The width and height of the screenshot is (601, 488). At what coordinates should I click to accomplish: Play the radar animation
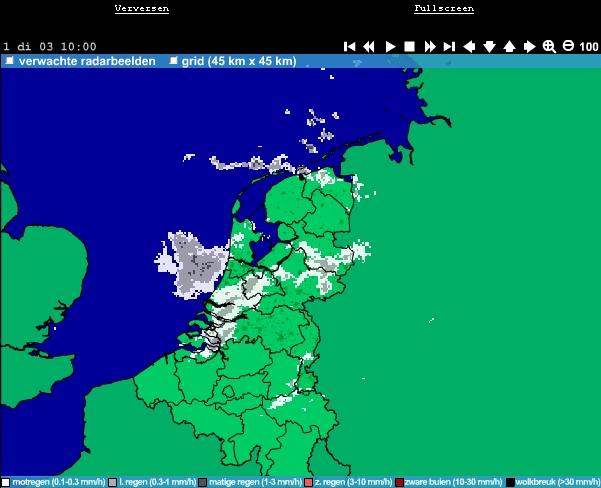(x=390, y=47)
